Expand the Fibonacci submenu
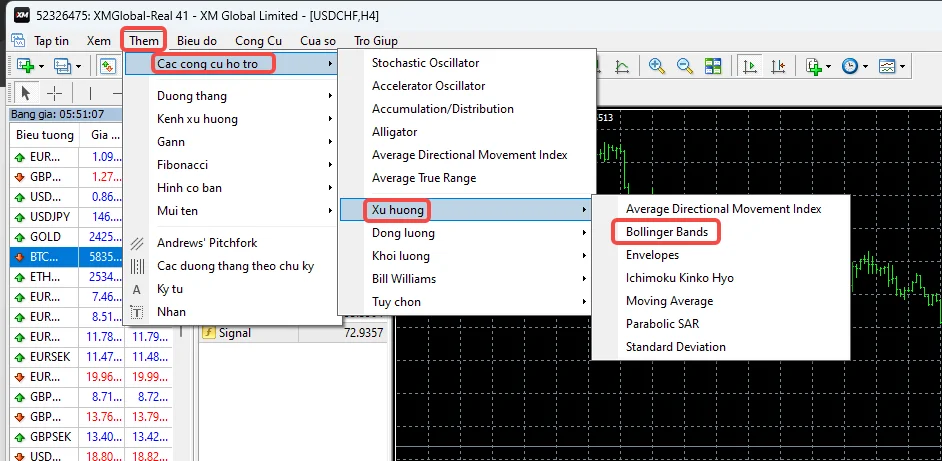Viewport: 942px width, 461px height. 231,165
